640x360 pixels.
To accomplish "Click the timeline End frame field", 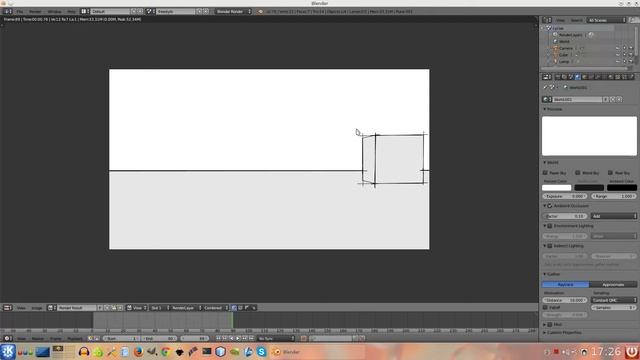I will pos(159,338).
